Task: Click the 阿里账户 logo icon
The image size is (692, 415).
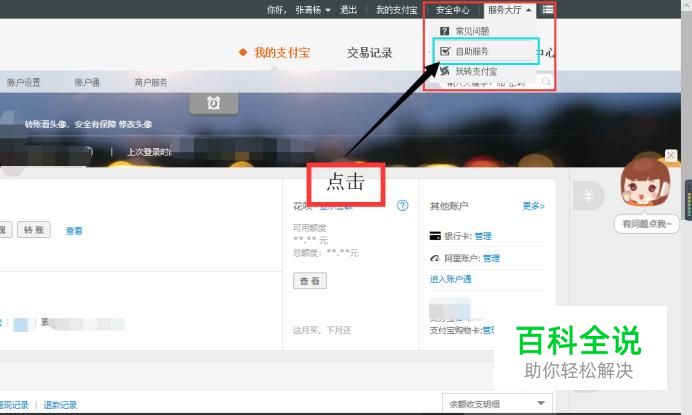Action: click(x=435, y=258)
